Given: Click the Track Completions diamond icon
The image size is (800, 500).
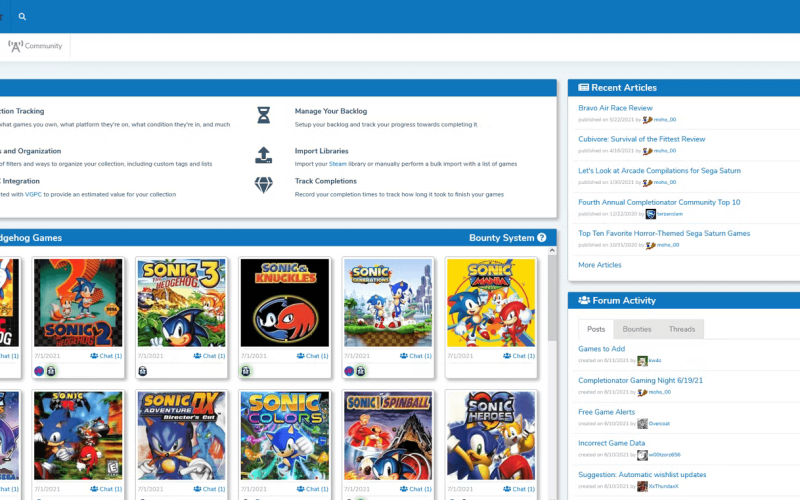Looking at the screenshot, I should pos(263,185).
